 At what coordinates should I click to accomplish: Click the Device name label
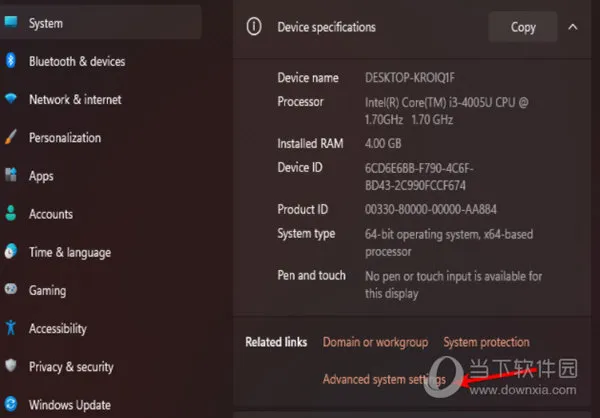(x=308, y=78)
